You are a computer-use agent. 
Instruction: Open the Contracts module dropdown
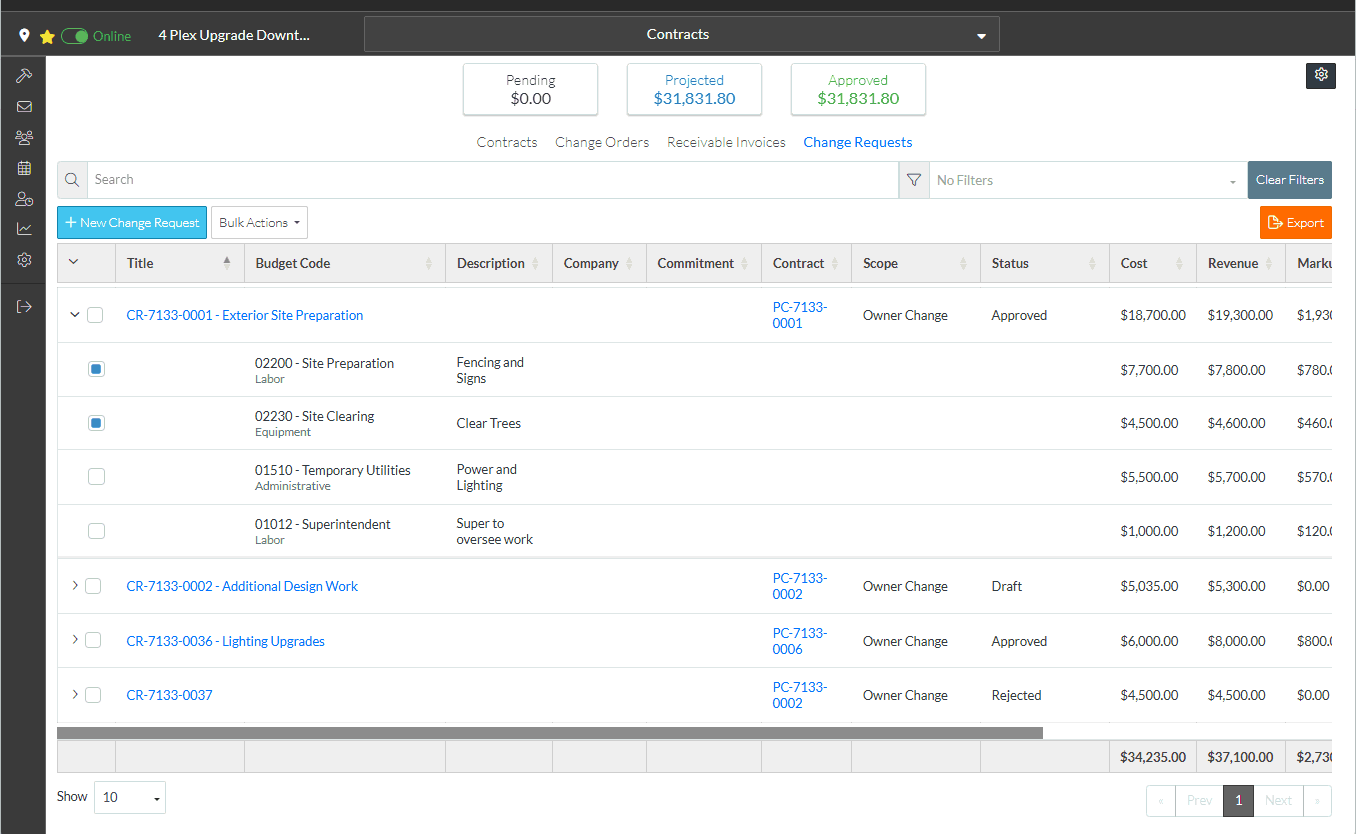(x=682, y=34)
